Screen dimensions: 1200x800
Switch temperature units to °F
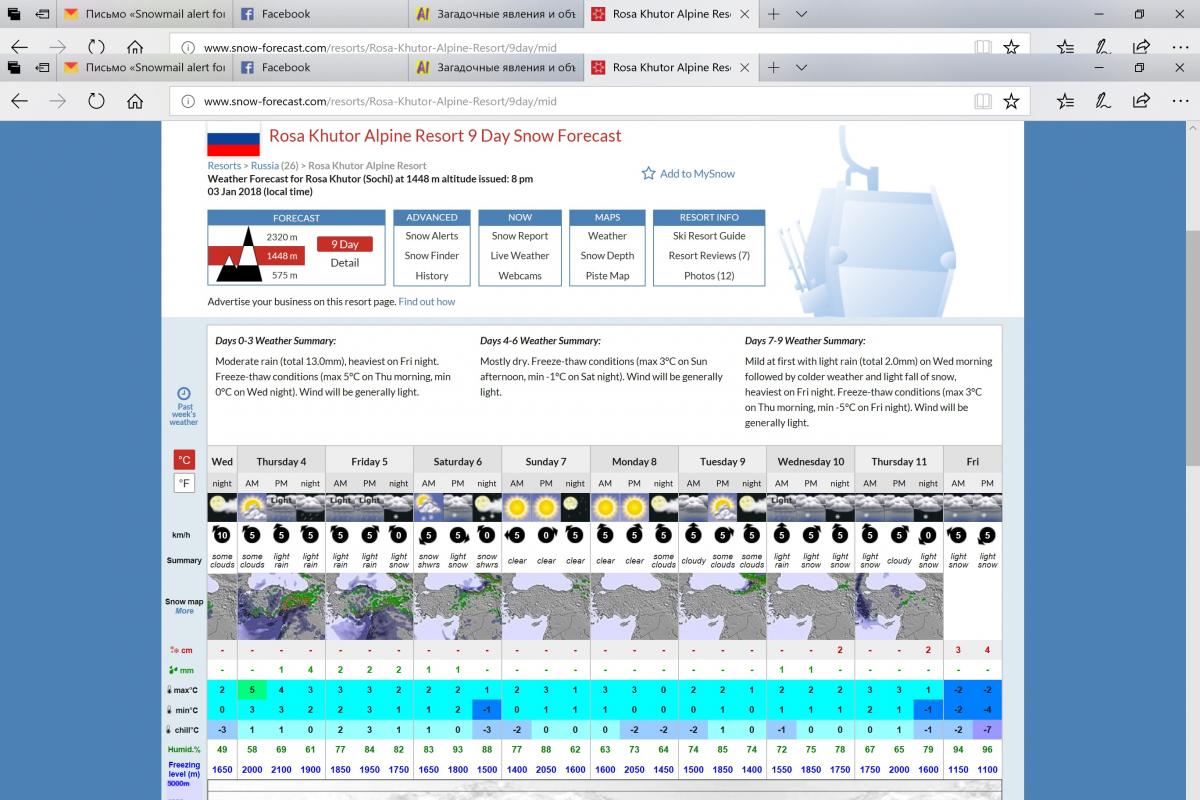184,484
